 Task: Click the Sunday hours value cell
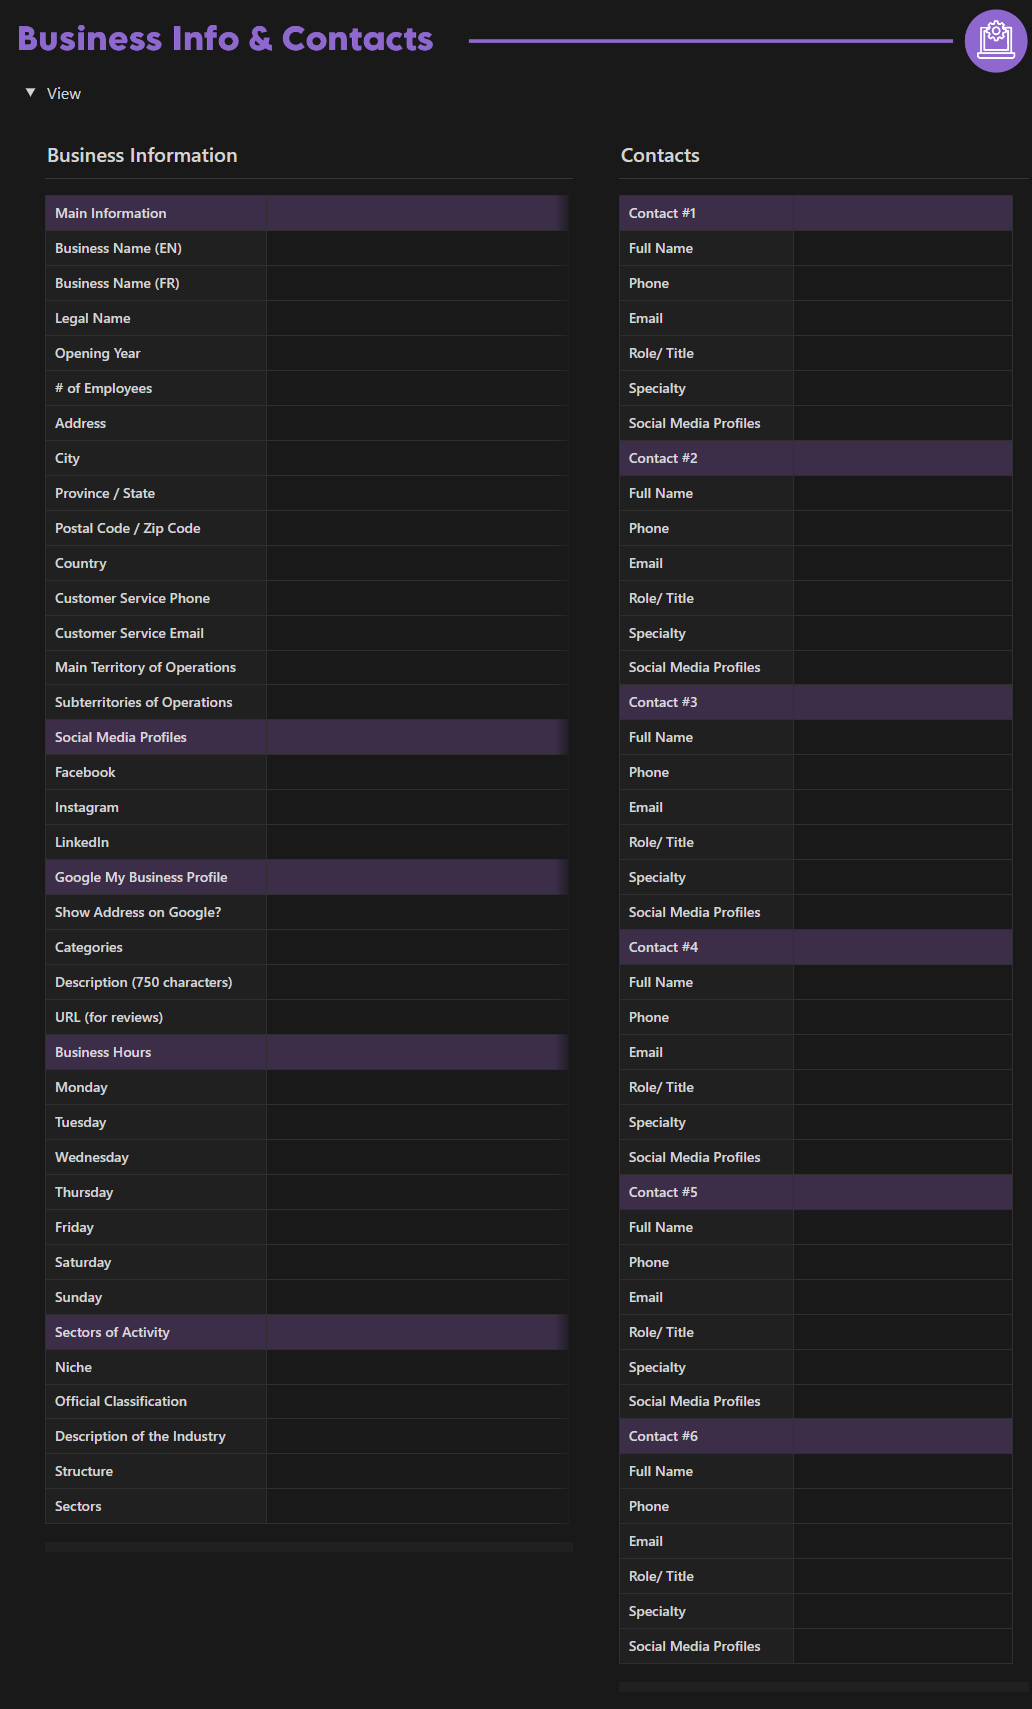(416, 1297)
